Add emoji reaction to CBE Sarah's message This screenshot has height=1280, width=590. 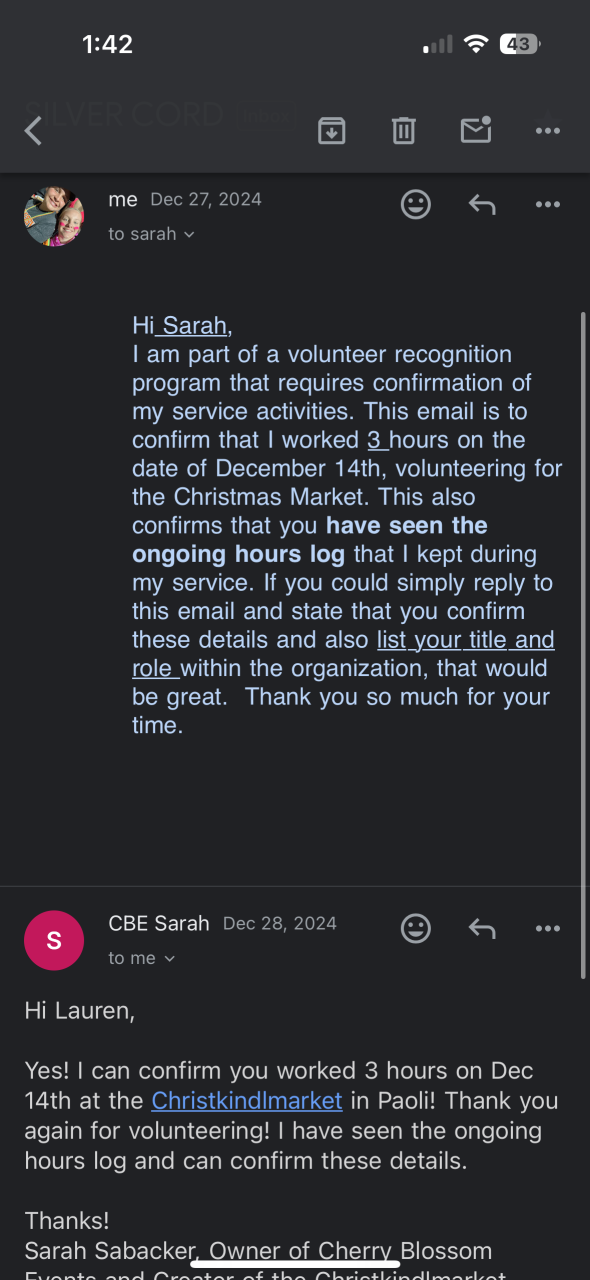pyautogui.click(x=416, y=928)
